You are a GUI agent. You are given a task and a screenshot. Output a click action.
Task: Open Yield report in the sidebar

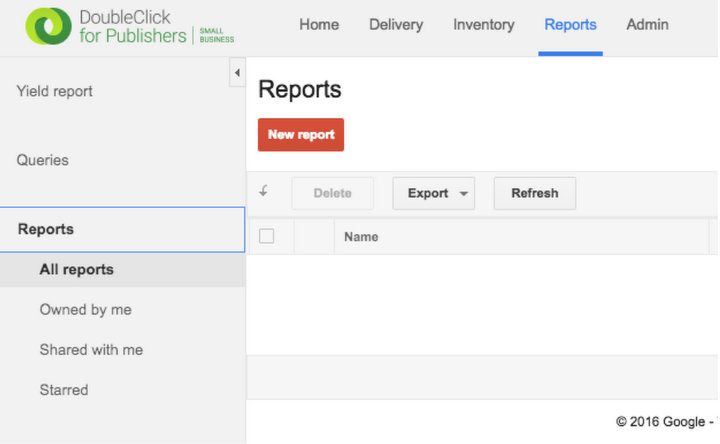55,91
